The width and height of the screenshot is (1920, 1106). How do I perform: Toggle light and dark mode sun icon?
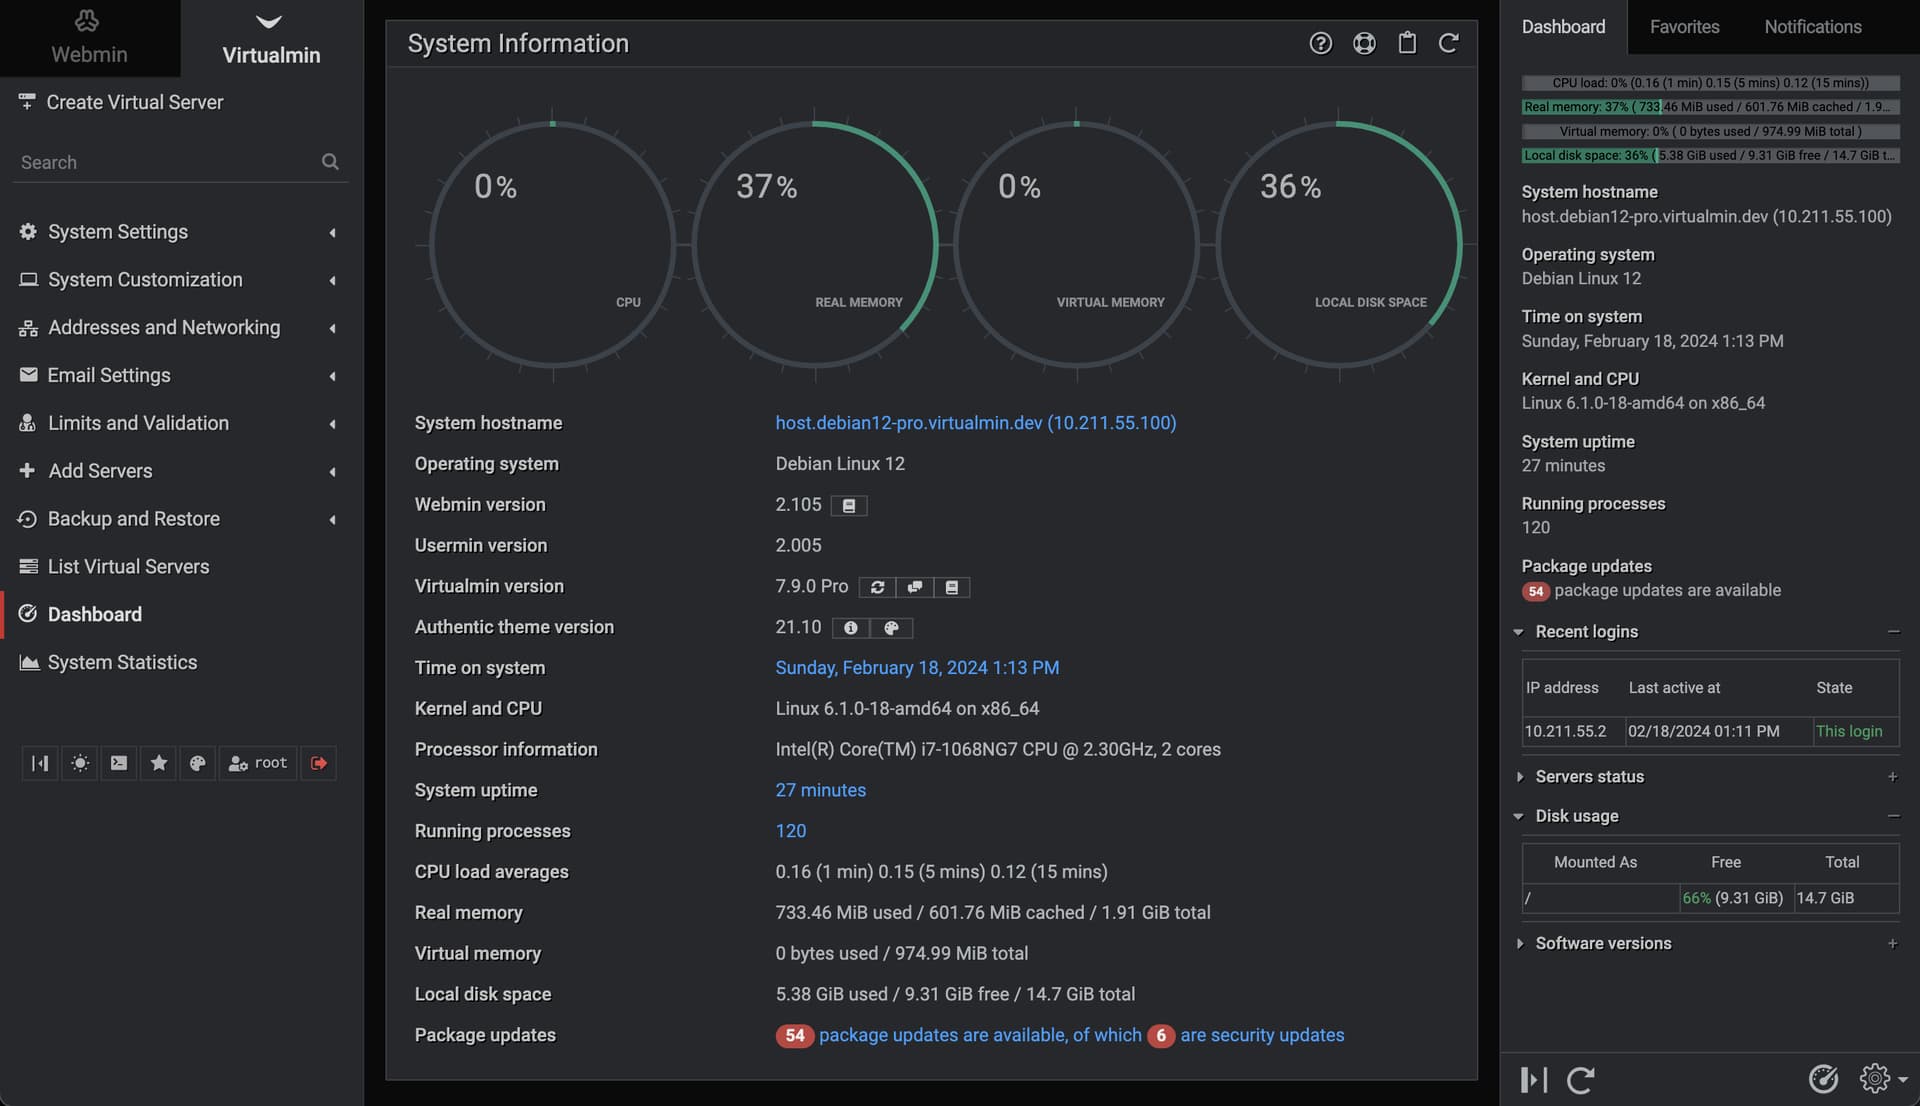click(x=80, y=763)
